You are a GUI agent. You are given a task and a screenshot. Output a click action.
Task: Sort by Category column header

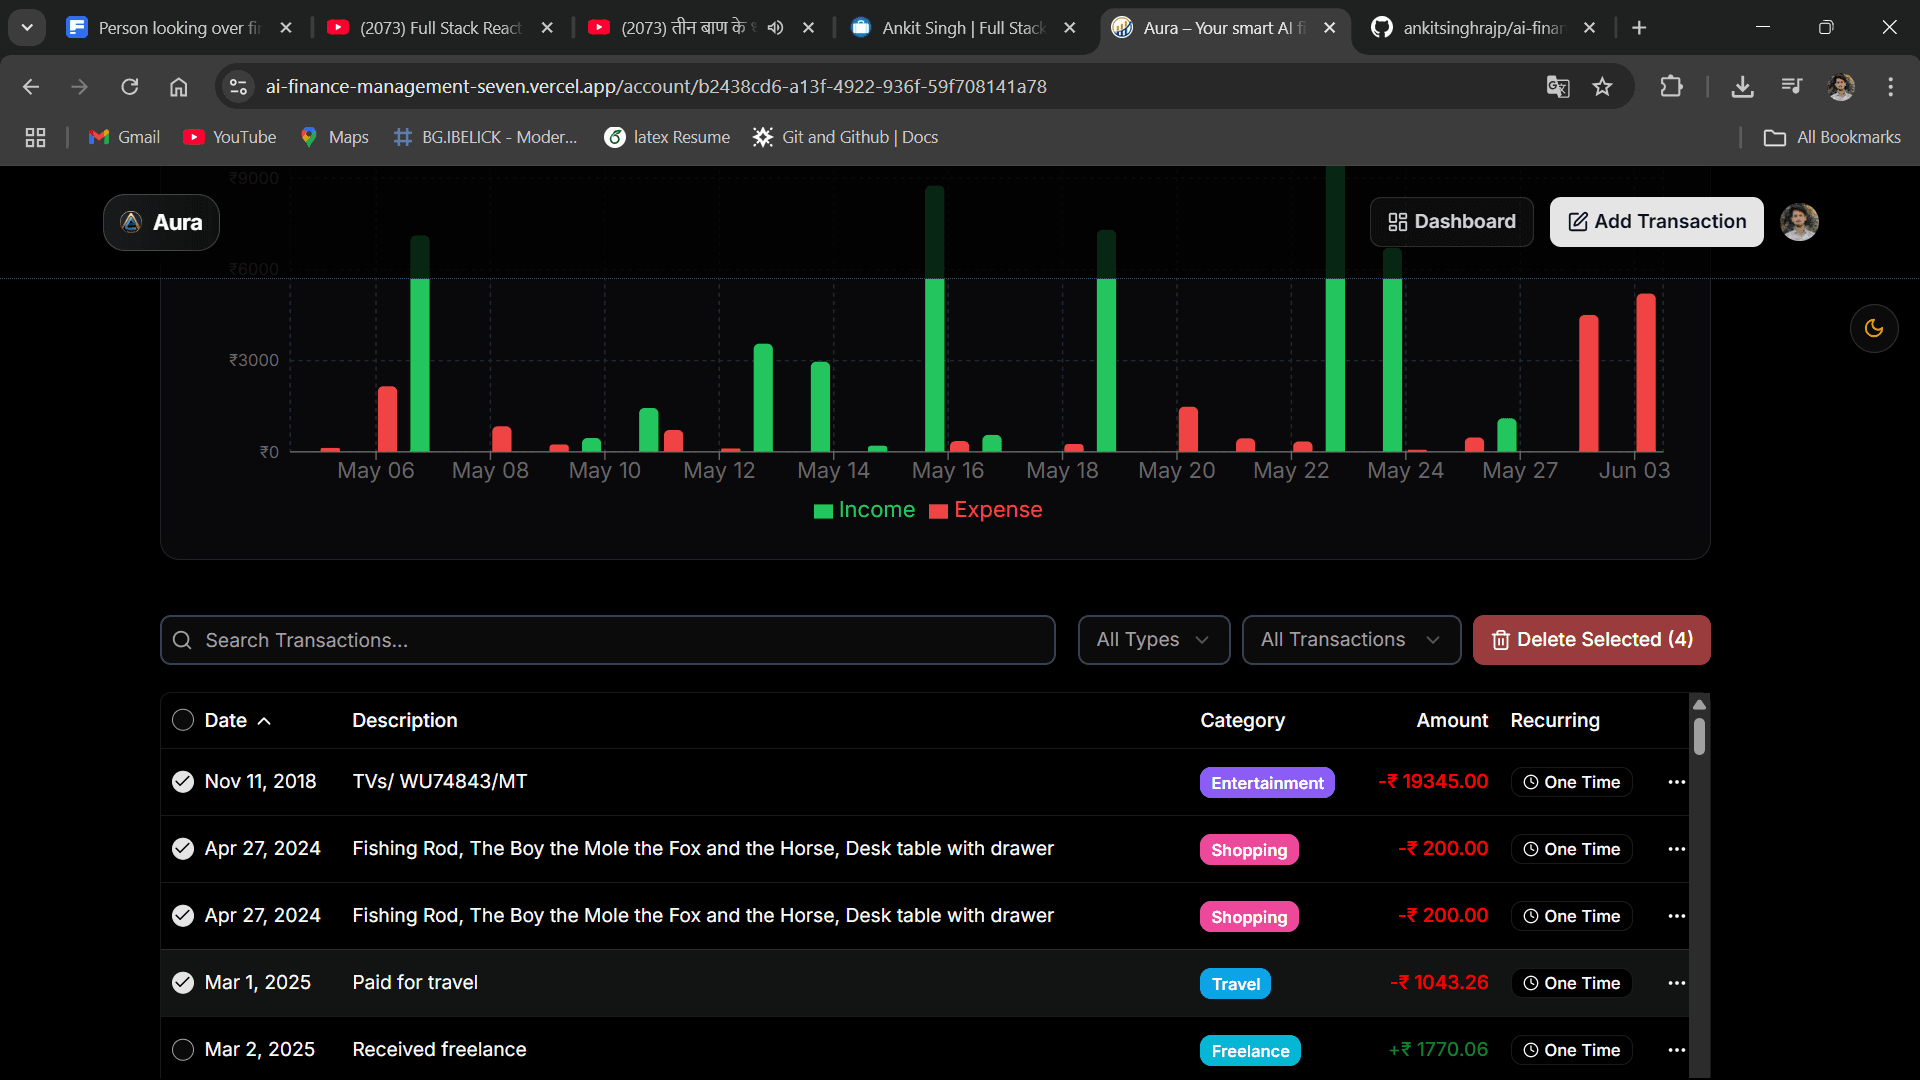(1242, 720)
